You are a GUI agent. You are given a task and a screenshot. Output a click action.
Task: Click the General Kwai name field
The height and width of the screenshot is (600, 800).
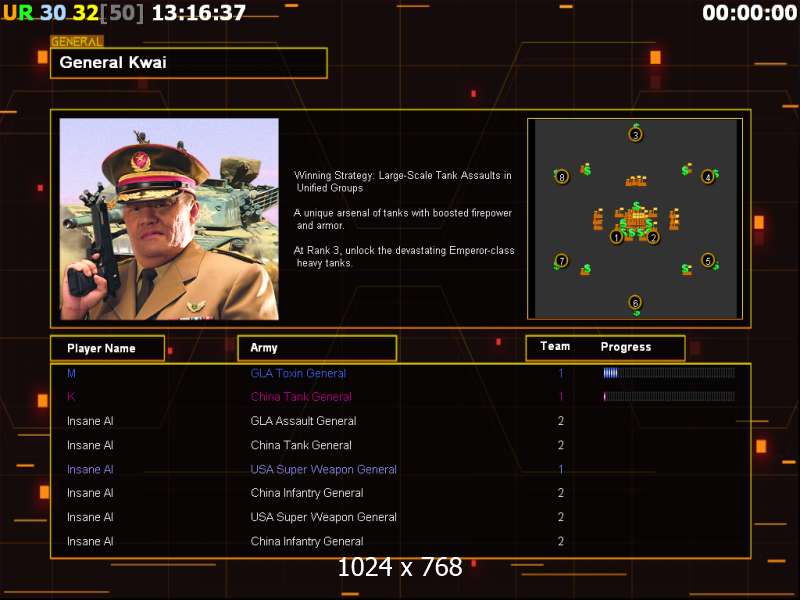pyautogui.click(x=189, y=63)
